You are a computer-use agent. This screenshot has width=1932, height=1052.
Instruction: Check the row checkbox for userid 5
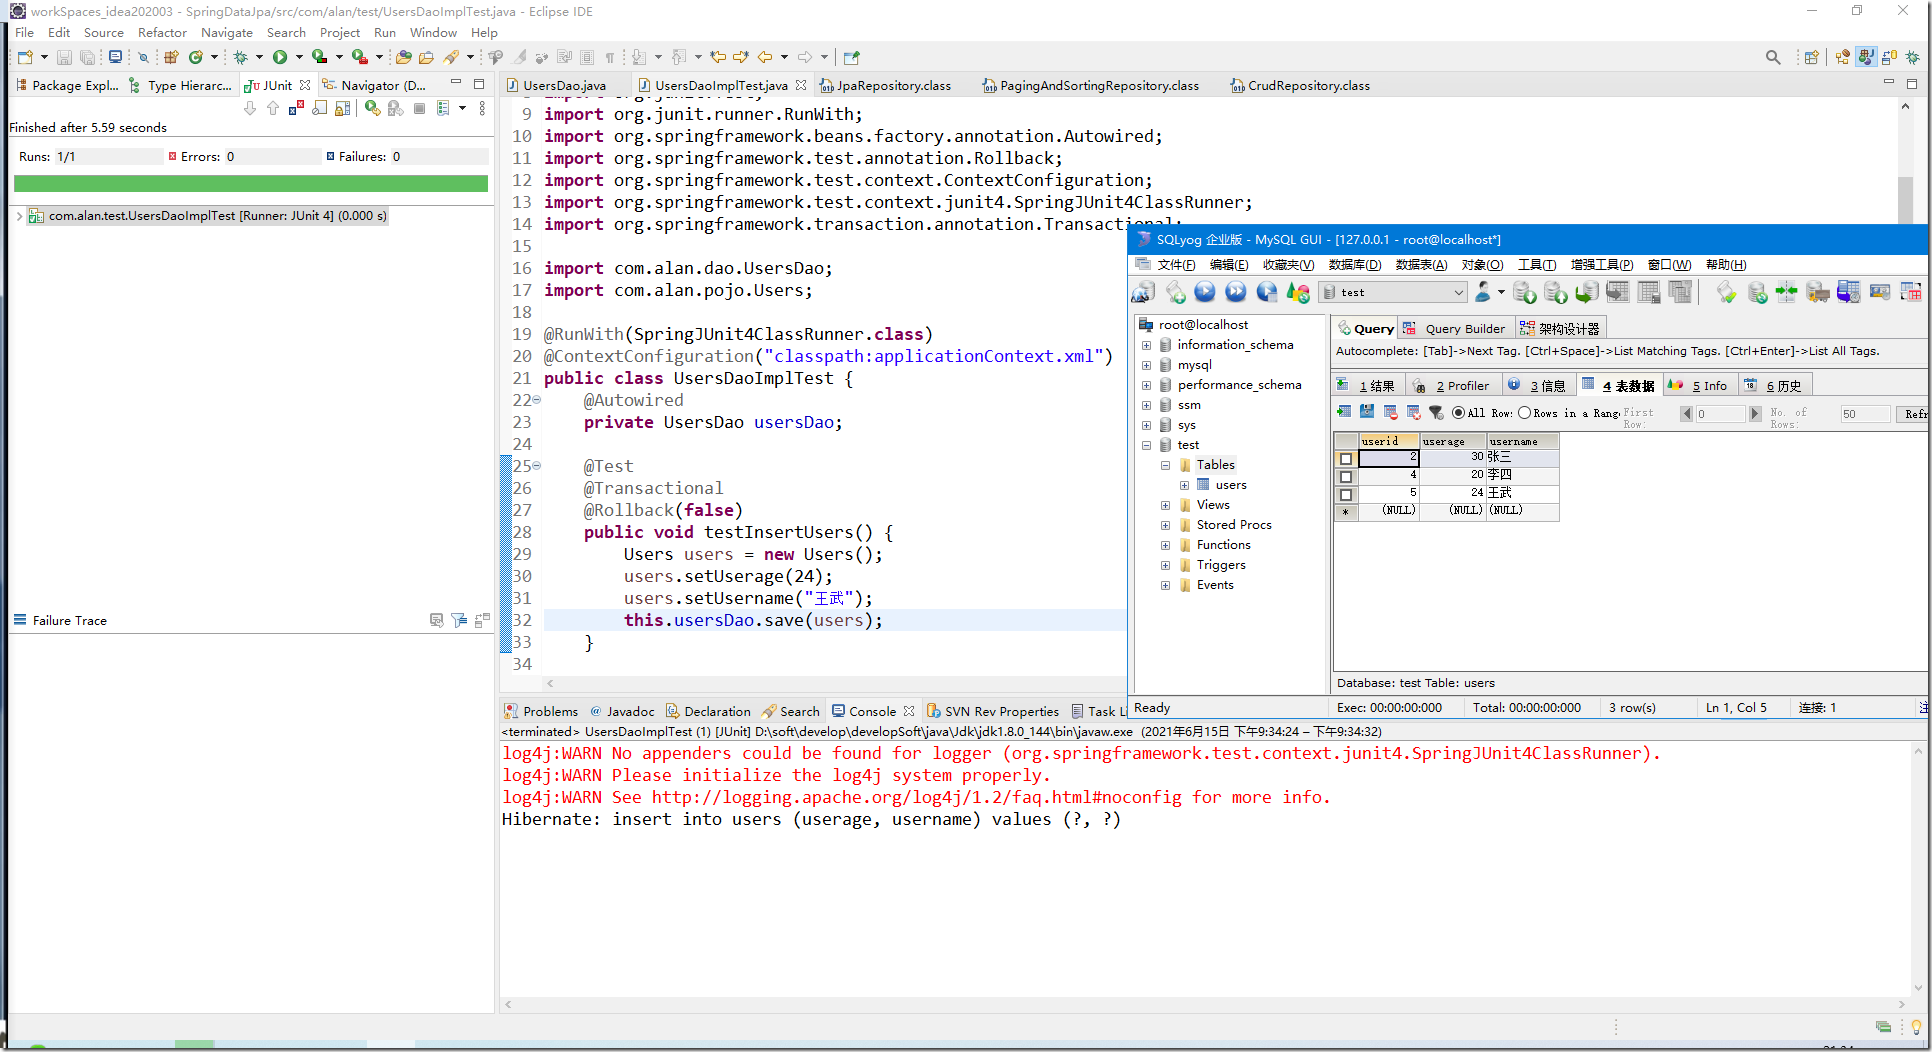pos(1346,494)
